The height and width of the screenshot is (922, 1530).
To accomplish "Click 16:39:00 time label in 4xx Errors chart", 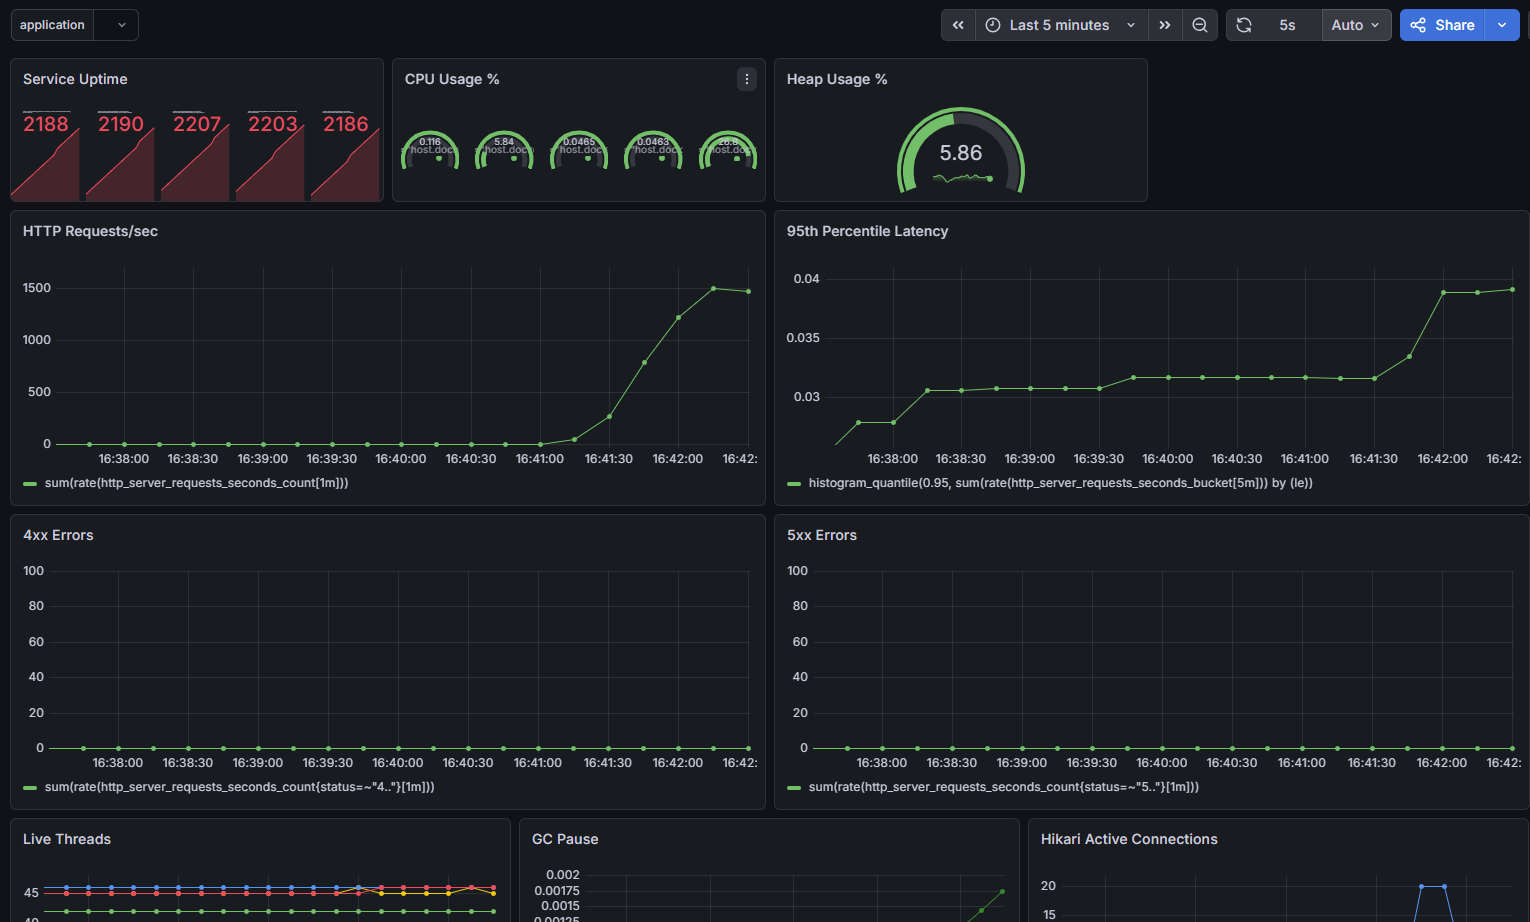I will point(258,763).
